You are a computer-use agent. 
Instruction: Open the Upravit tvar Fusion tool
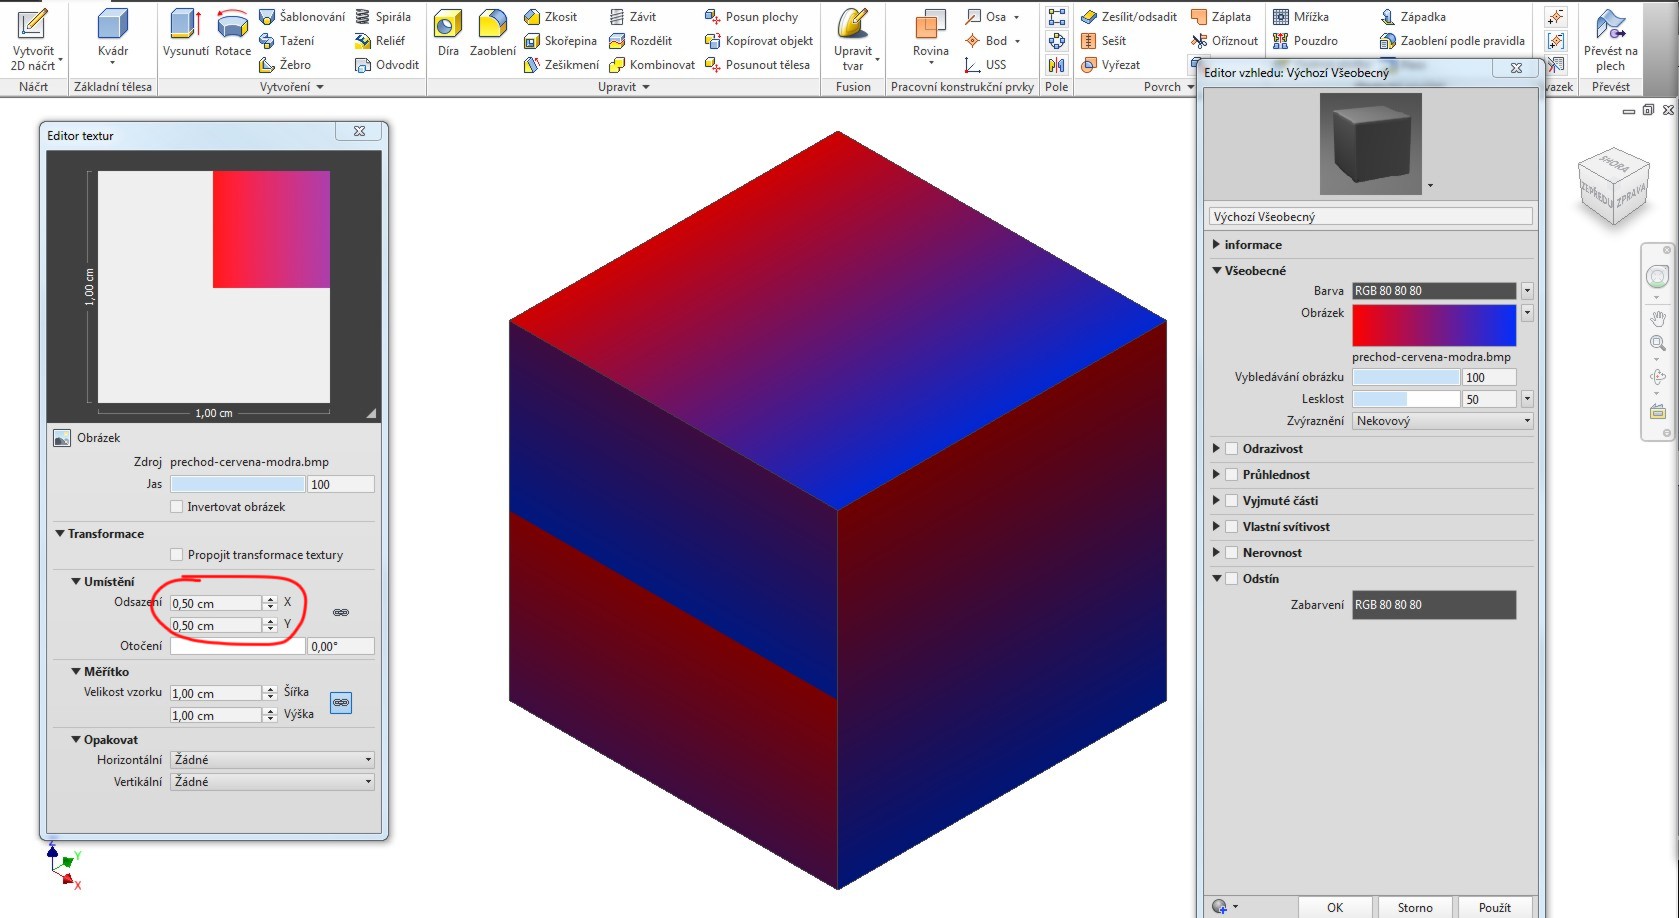[853, 40]
